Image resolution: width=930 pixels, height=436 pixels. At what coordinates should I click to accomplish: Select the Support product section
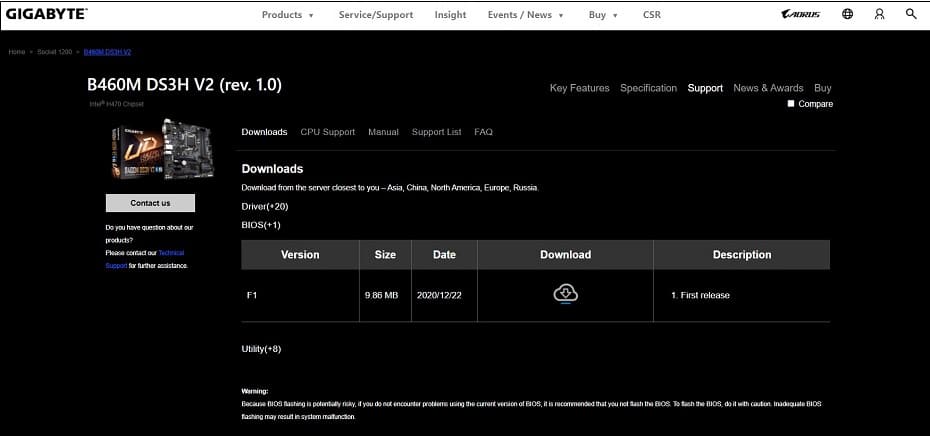705,88
